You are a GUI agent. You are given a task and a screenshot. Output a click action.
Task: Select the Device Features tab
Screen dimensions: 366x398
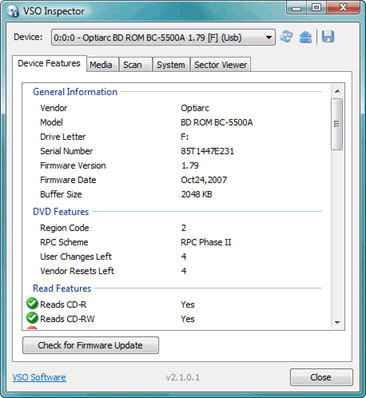[49, 63]
